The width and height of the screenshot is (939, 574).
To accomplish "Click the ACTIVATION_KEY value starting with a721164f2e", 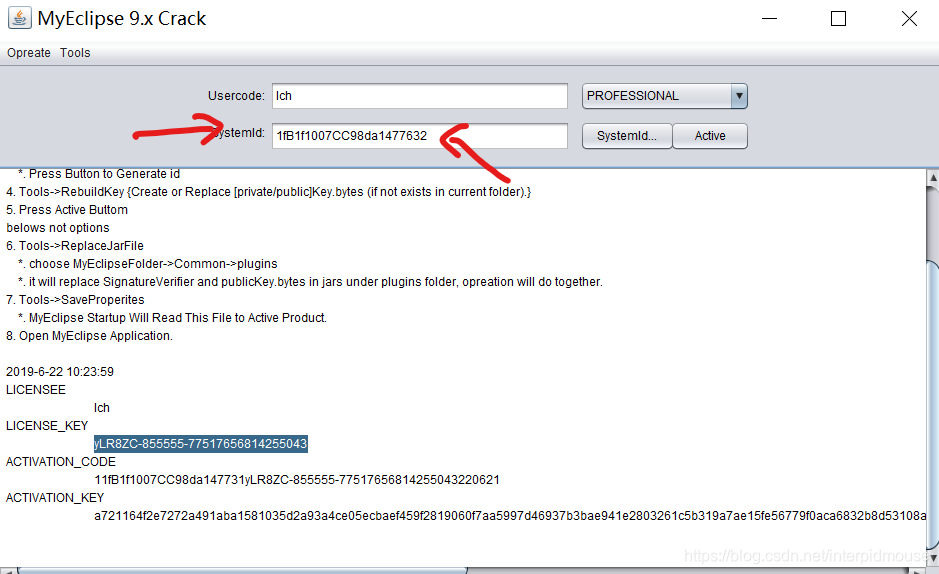I will (510, 516).
